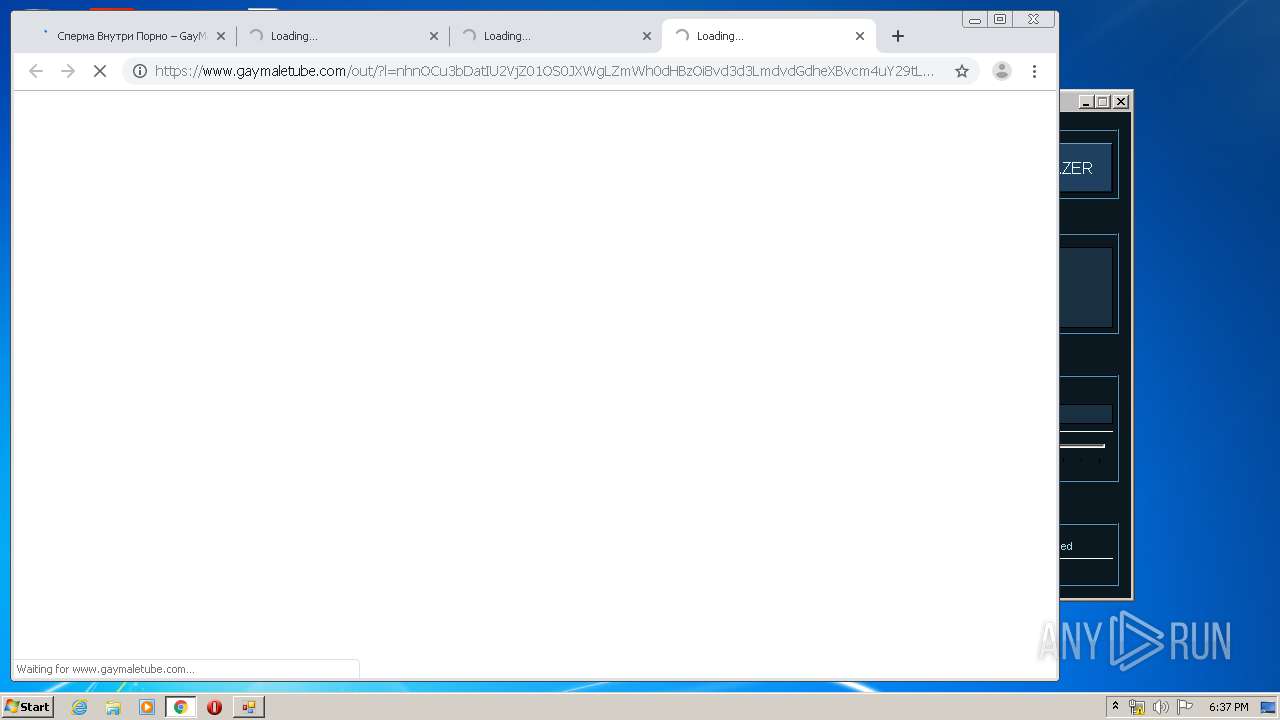Open the volume speaker tray icon
Screen dimensions: 1280x720
click(x=1161, y=707)
